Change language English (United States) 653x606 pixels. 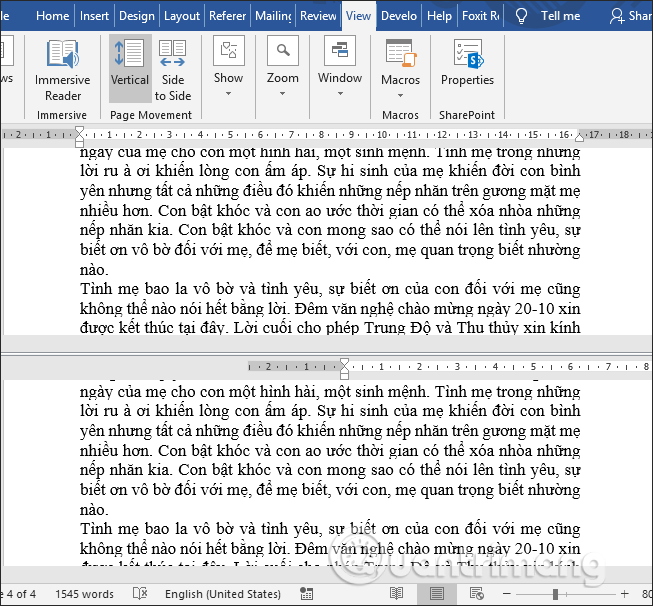tap(223, 594)
